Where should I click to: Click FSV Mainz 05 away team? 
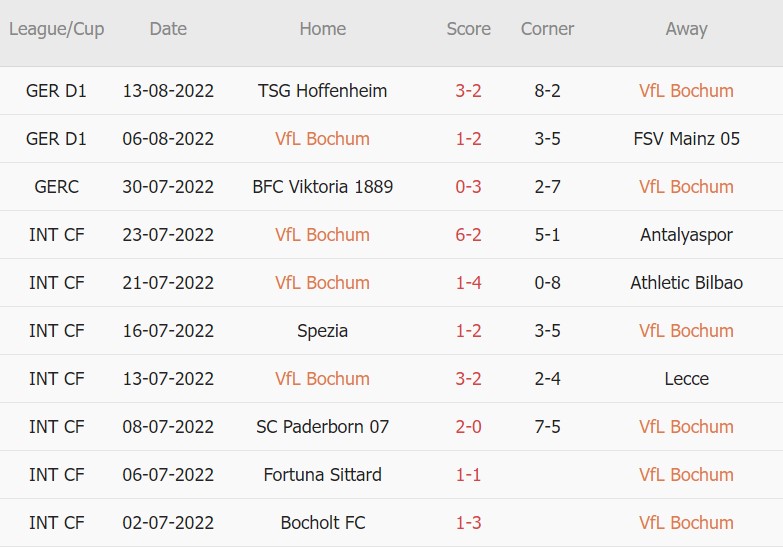pos(686,139)
